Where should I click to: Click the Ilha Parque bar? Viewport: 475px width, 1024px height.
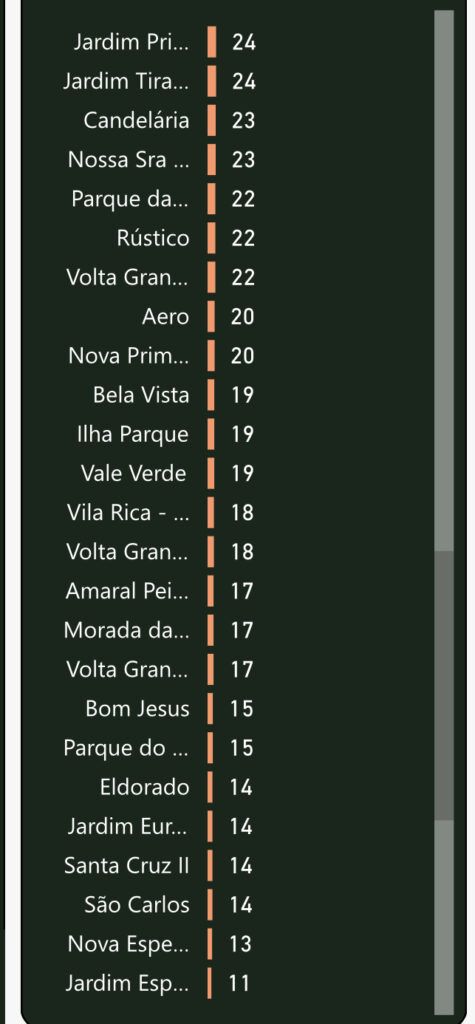click(x=211, y=434)
